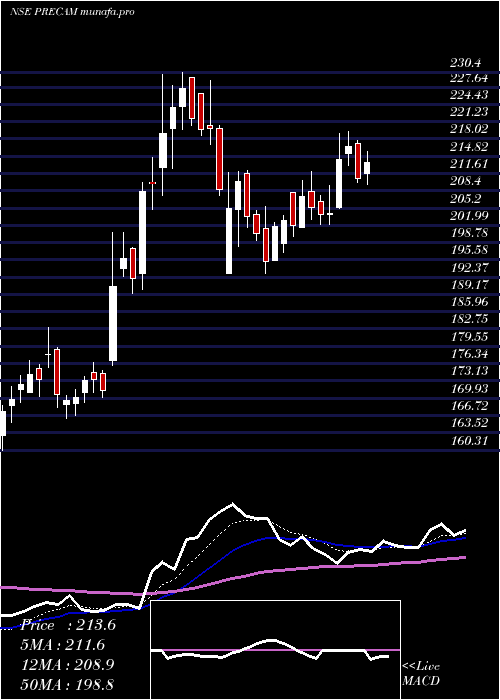Select the 50MA : 198.8 readout
This screenshot has width=500, height=700.
point(68,684)
